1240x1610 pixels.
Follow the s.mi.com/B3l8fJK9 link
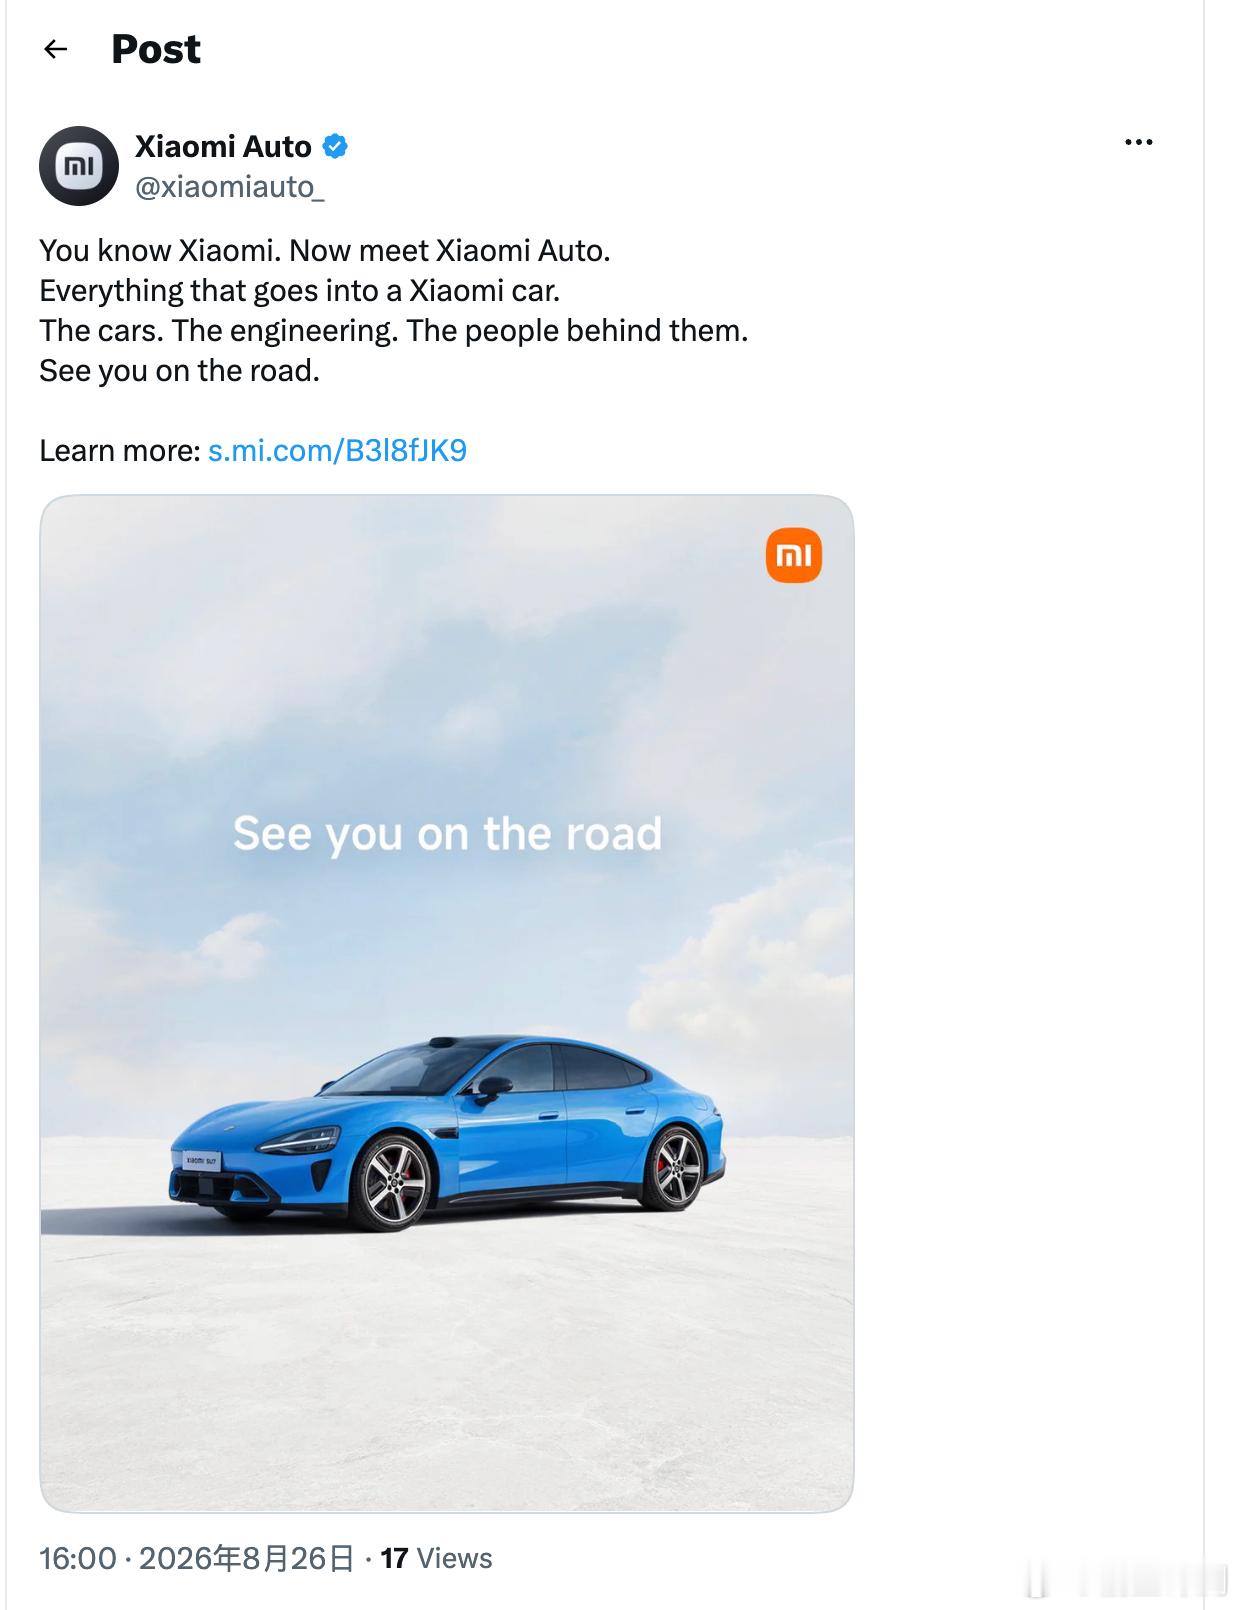[x=337, y=451]
